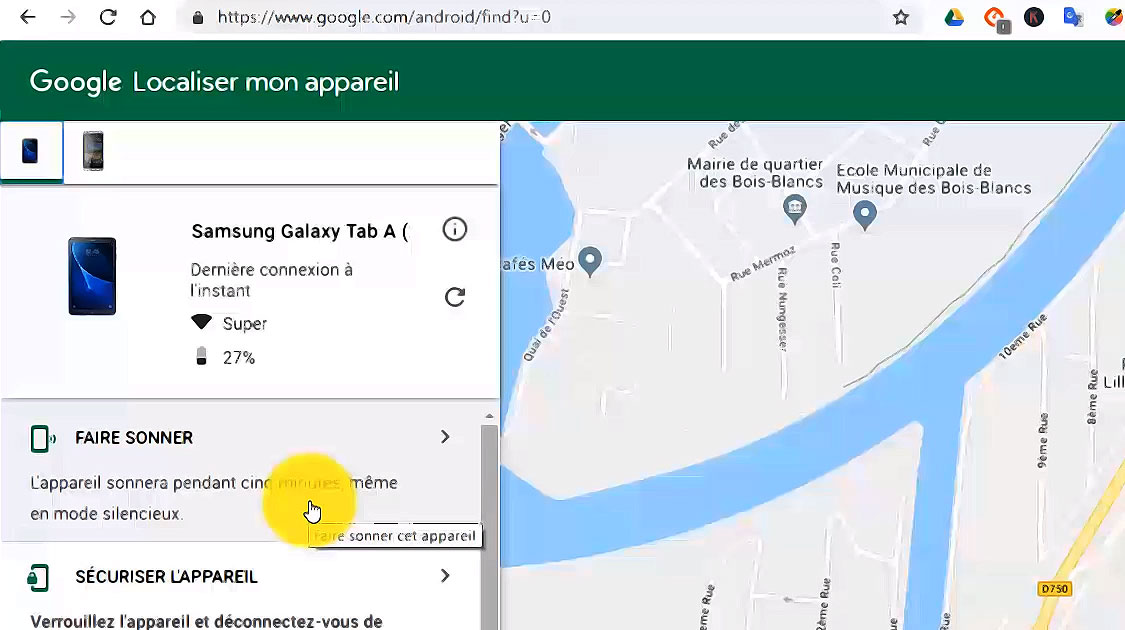Click the orange extension icon with badge
This screenshot has width=1125, height=630.
(996, 19)
